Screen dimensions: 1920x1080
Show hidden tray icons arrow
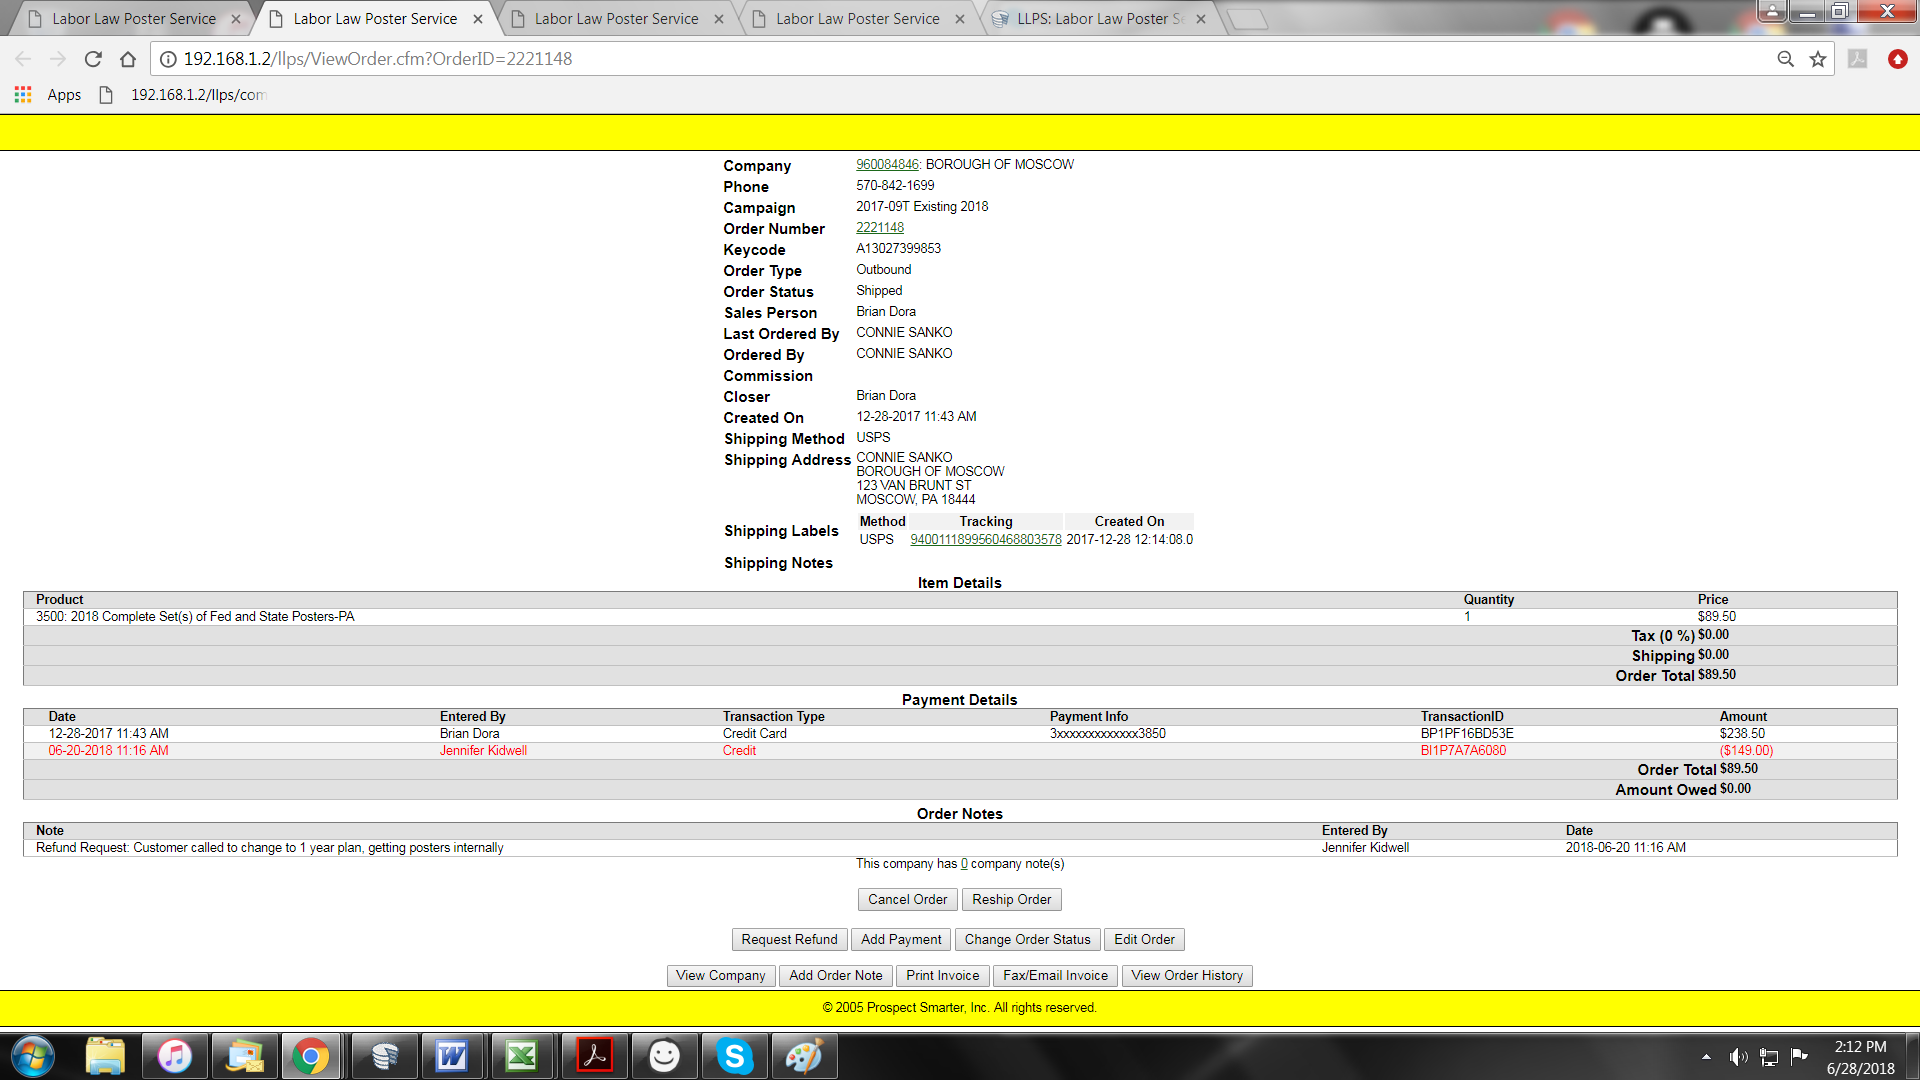(x=1706, y=1057)
